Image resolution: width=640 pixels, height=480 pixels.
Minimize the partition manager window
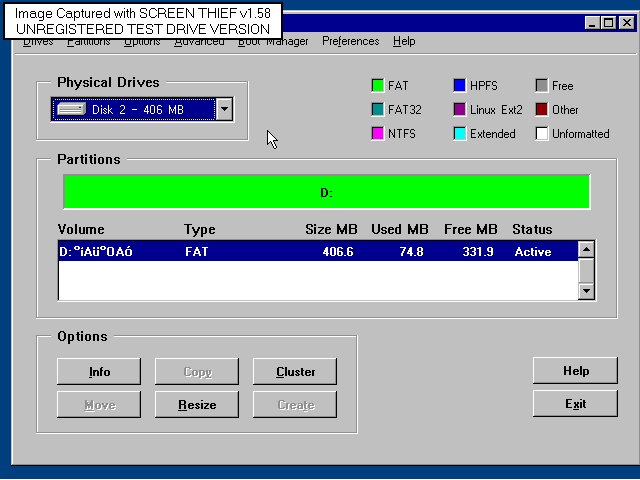593,22
